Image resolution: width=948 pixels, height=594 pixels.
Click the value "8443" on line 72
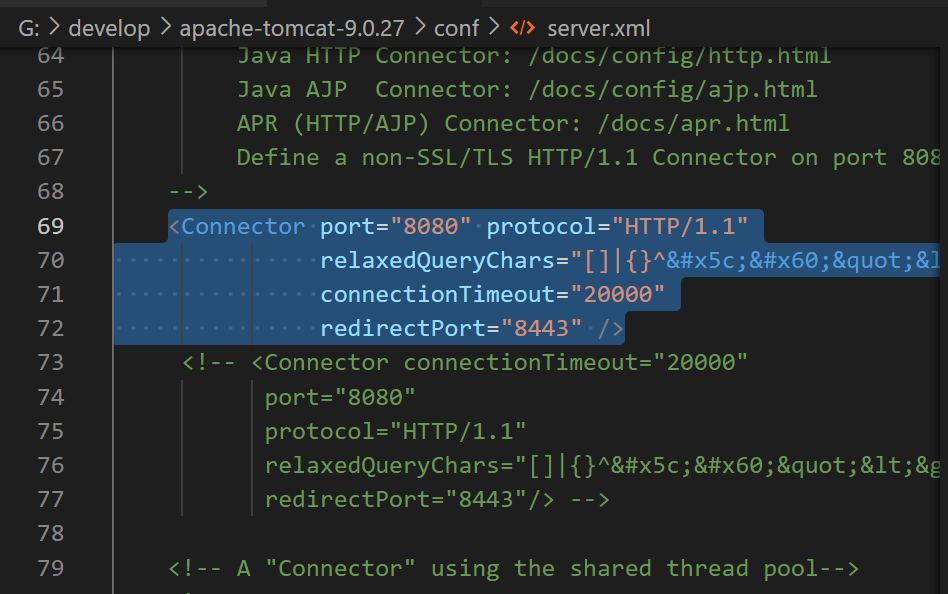click(541, 328)
